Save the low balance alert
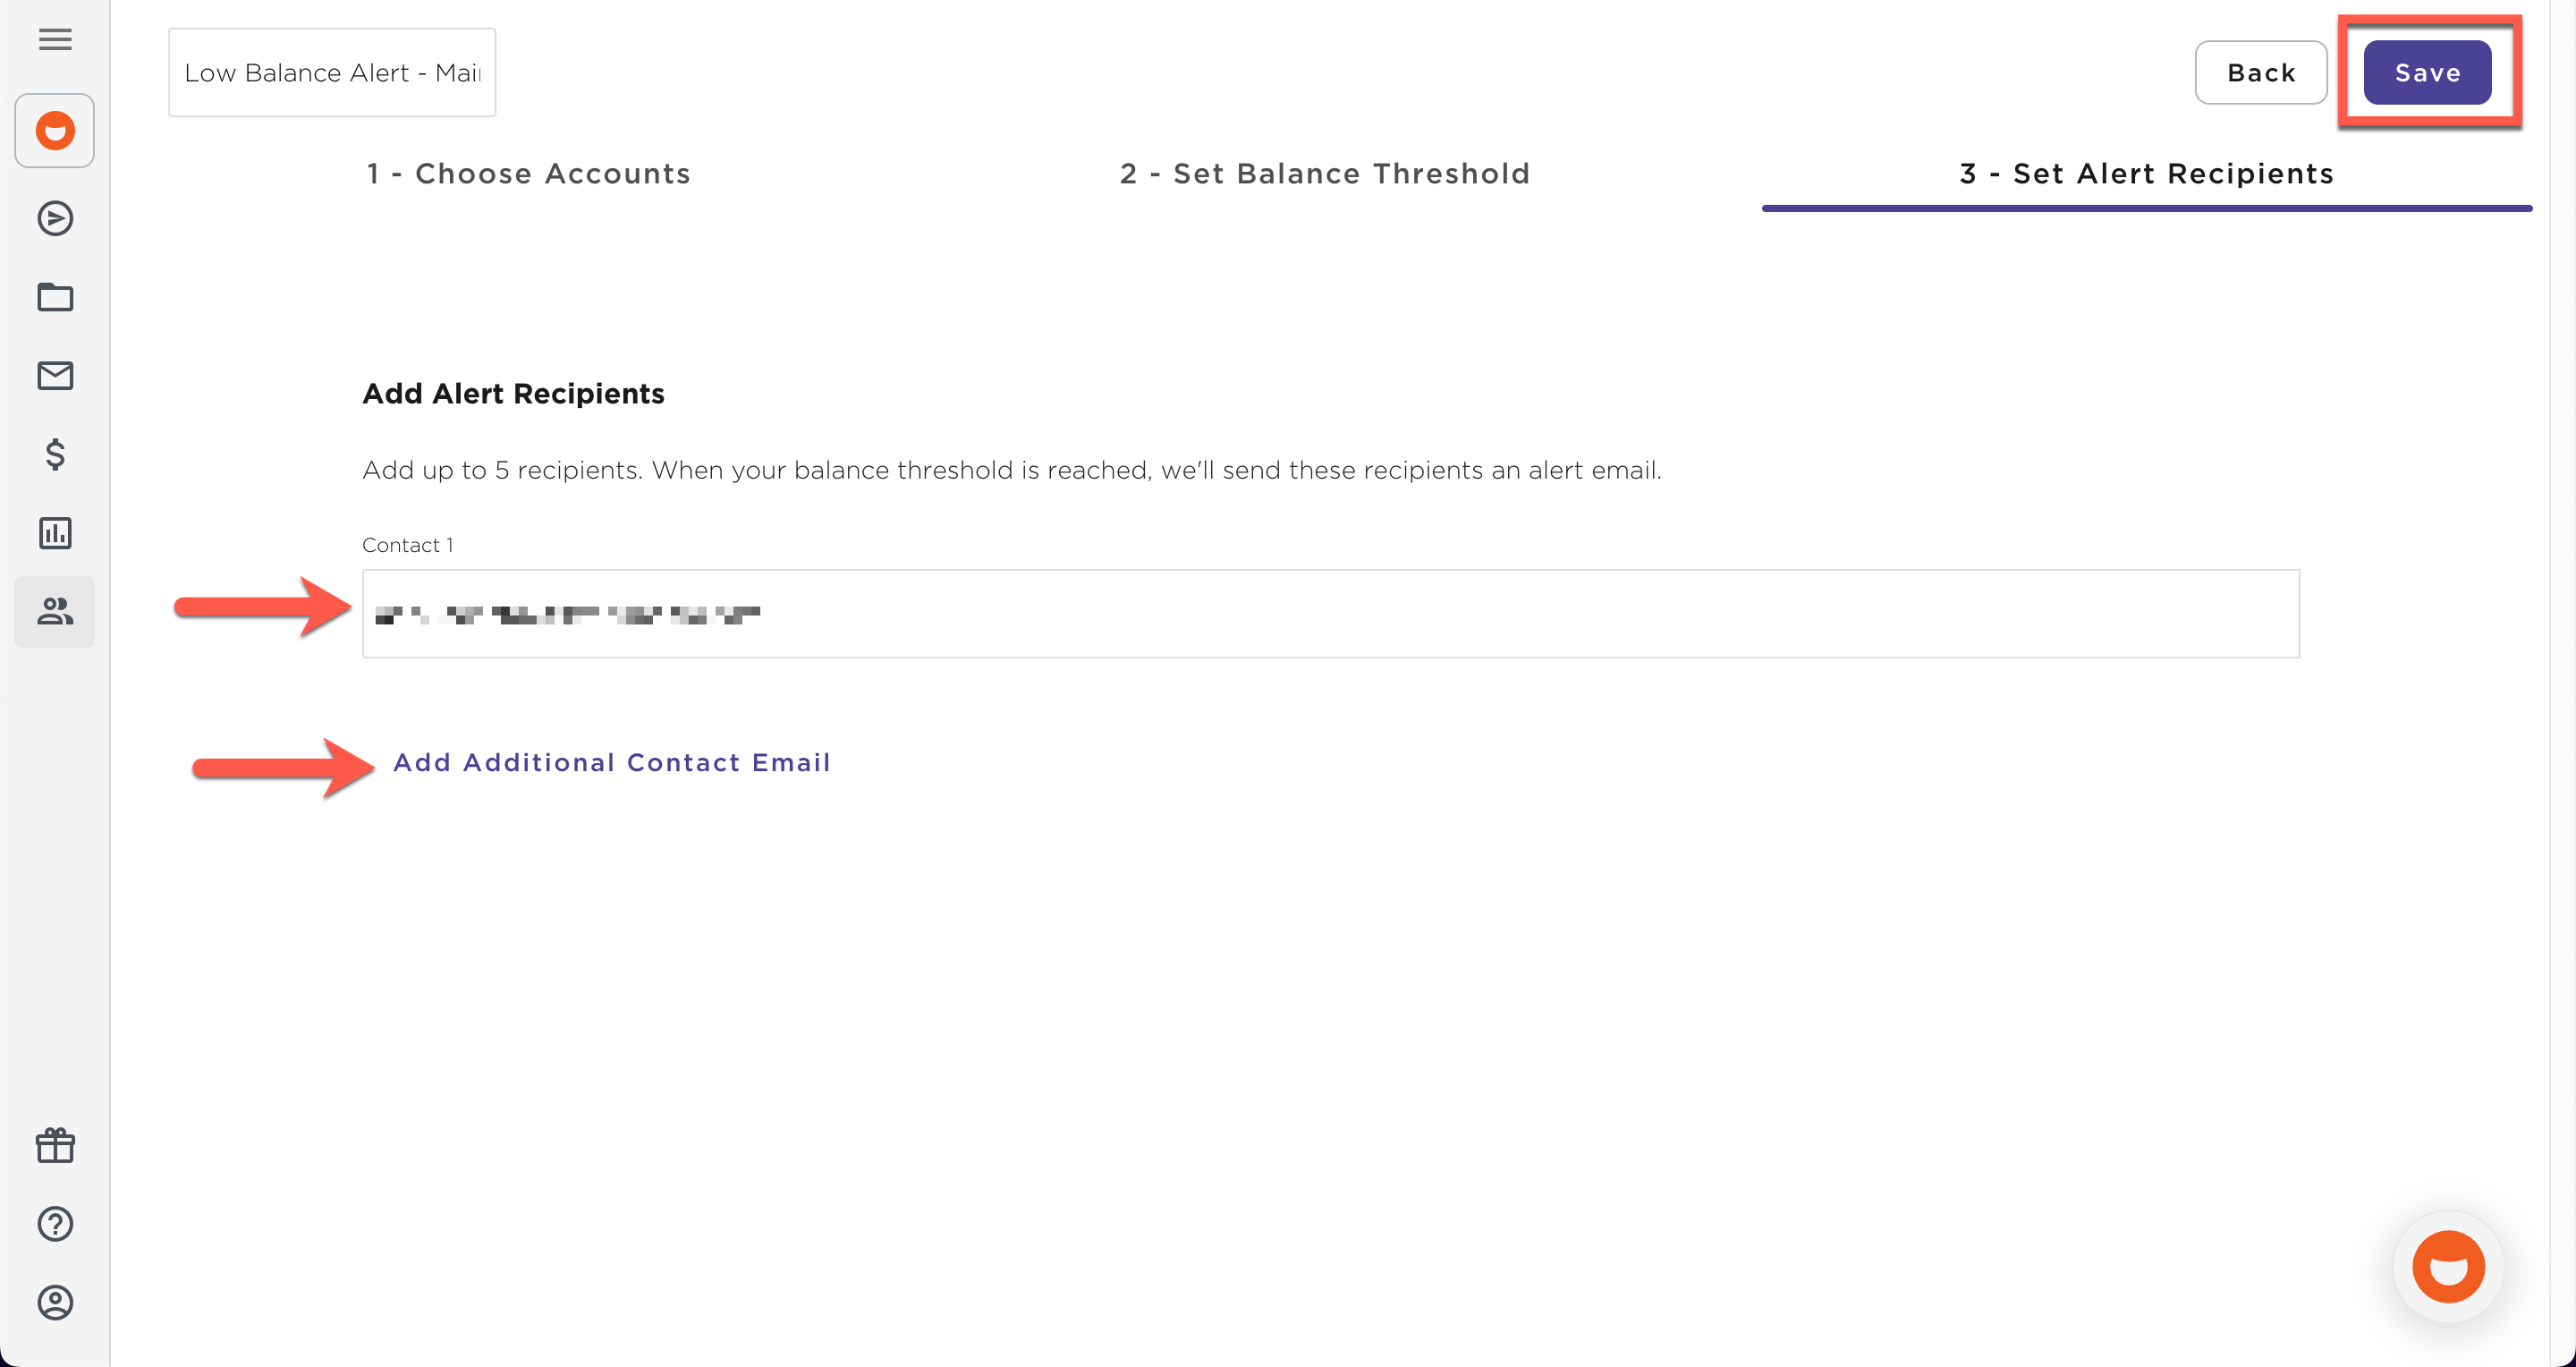This screenshot has width=2576, height=1367. 2427,71
